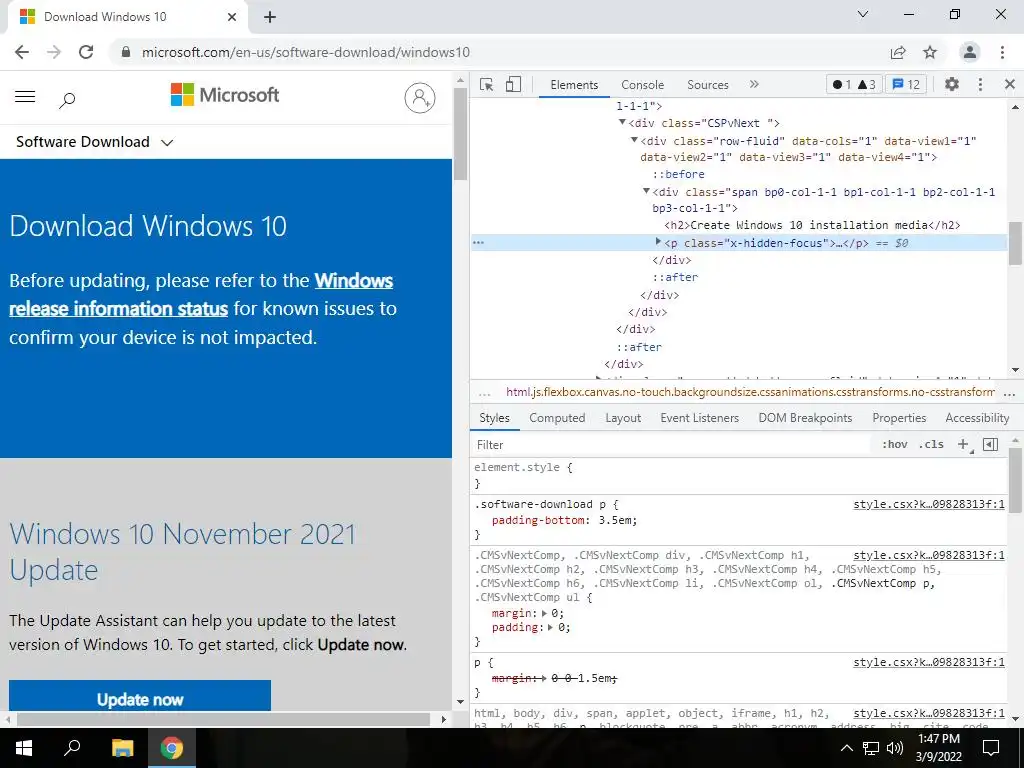Toggle the .cls class editor
The height and width of the screenshot is (768, 1024).
click(931, 445)
